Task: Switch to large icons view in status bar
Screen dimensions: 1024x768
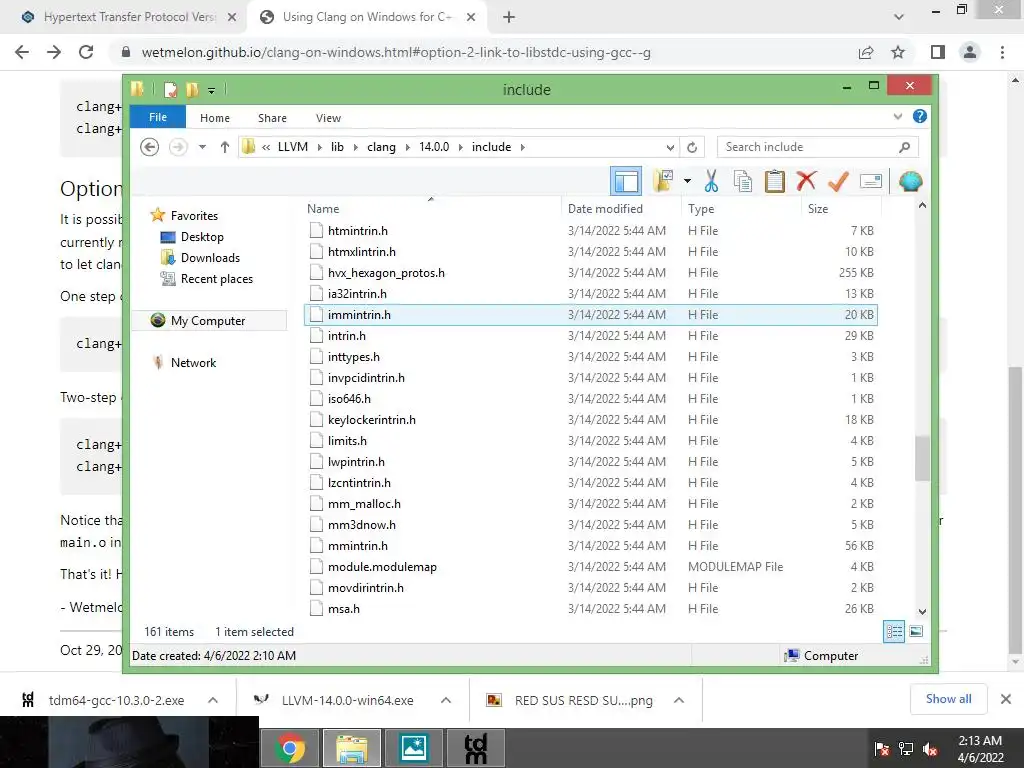Action: [x=916, y=632]
